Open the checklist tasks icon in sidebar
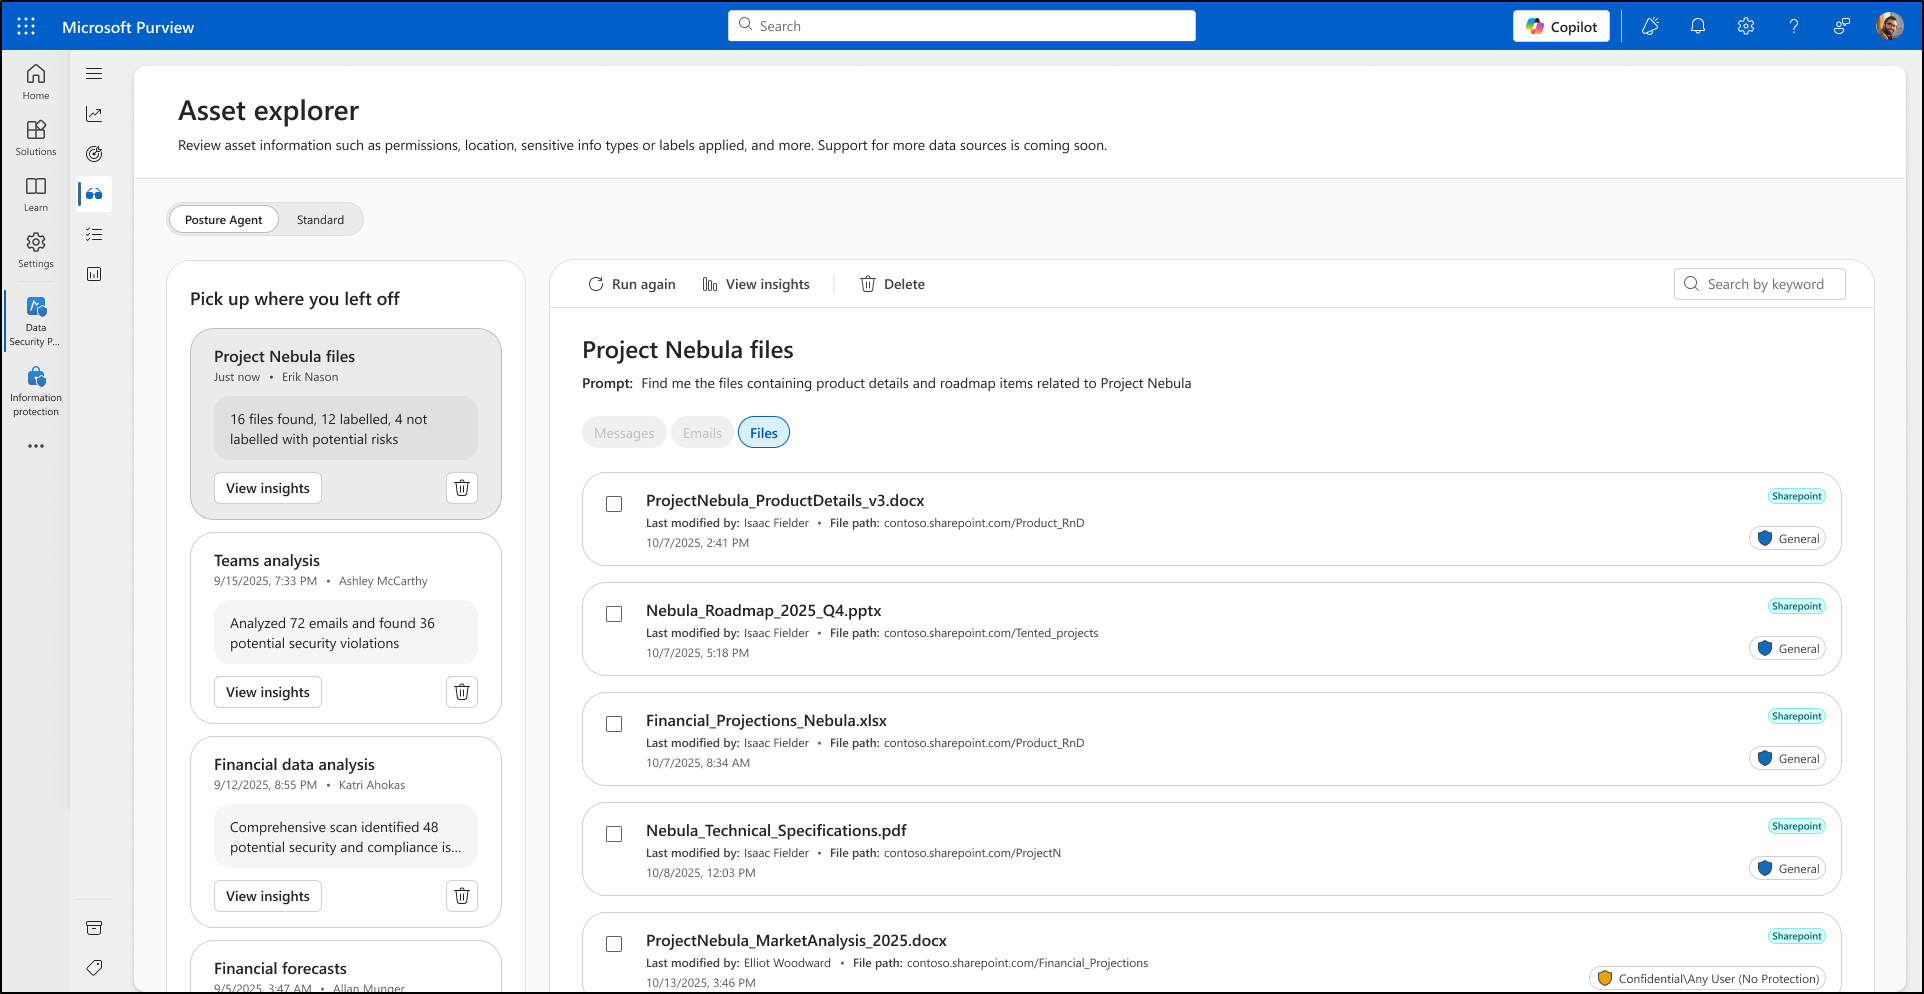The height and width of the screenshot is (994, 1924). coord(94,234)
